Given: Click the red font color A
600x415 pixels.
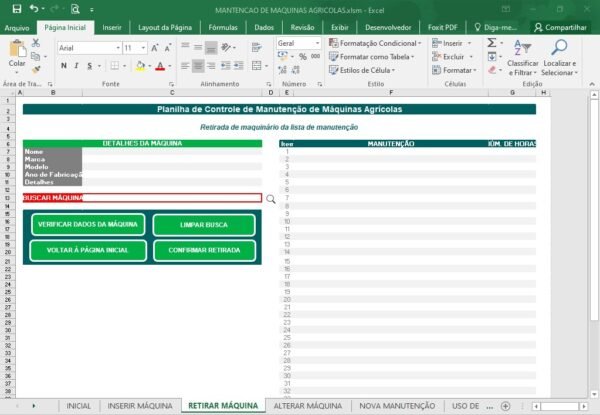Looking at the screenshot, I should tap(160, 66).
